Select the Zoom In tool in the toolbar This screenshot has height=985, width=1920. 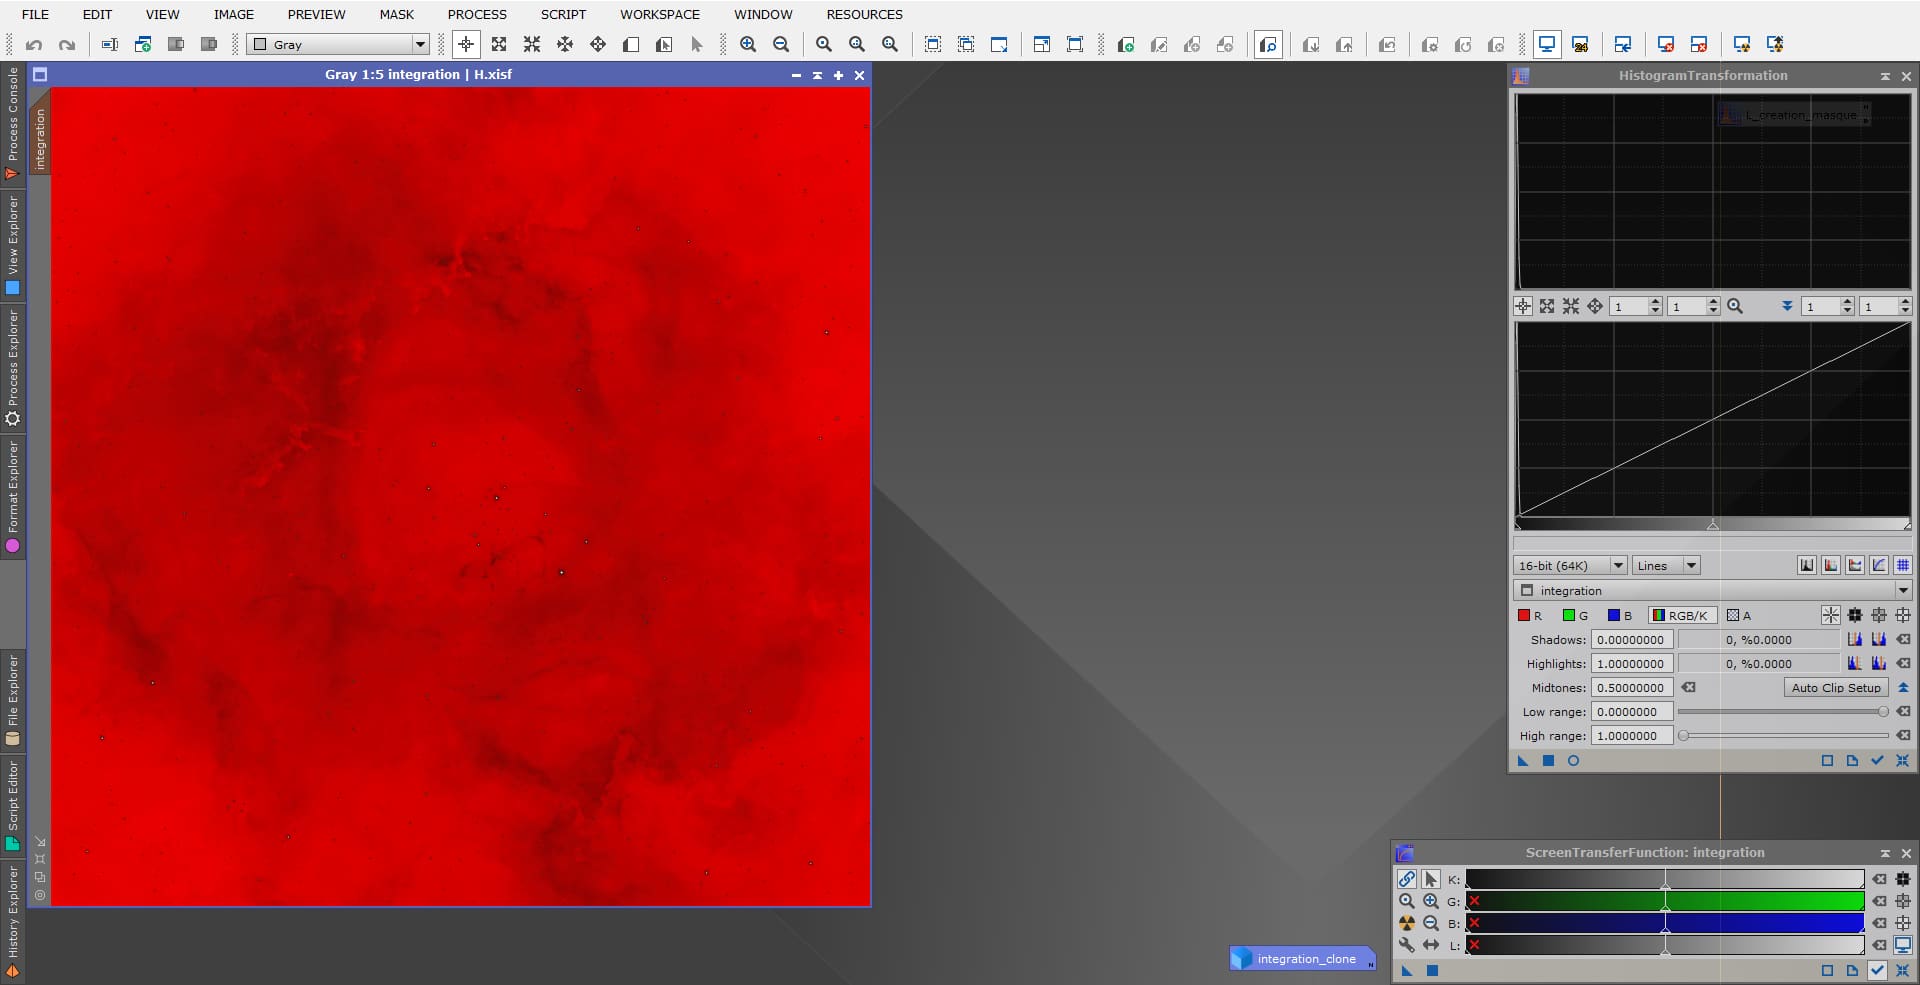click(748, 44)
